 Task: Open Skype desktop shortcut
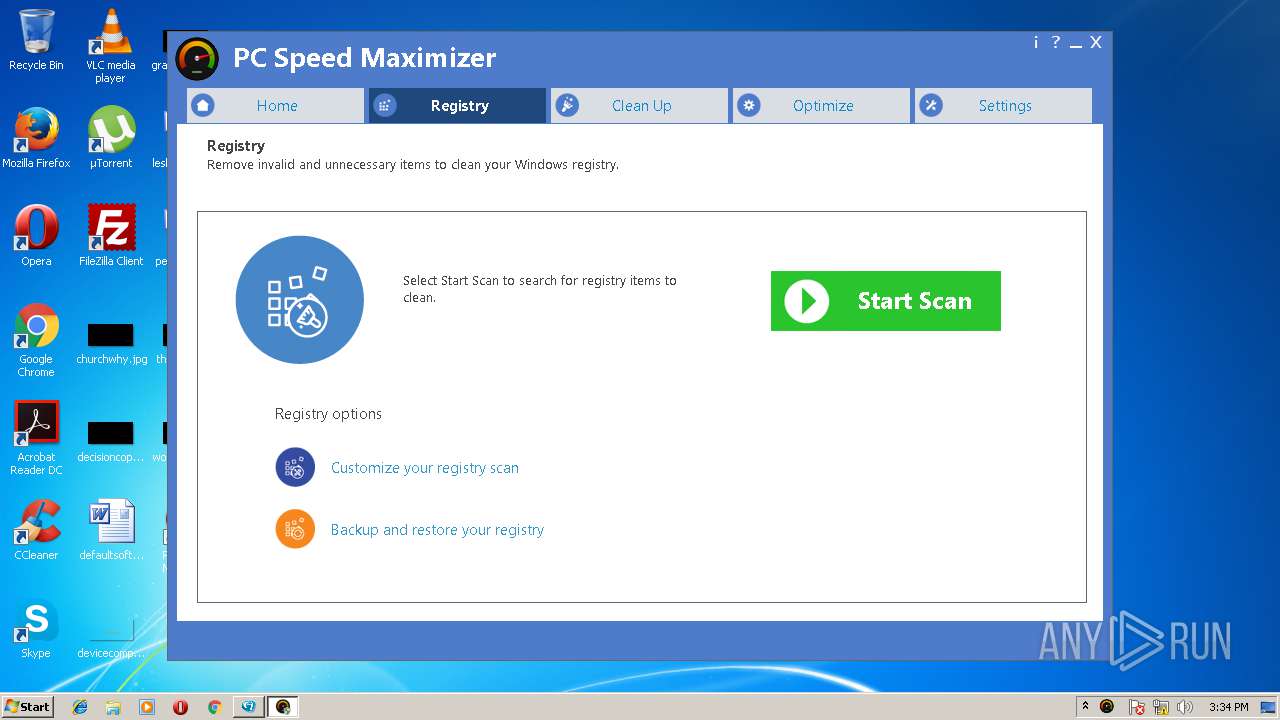point(36,628)
